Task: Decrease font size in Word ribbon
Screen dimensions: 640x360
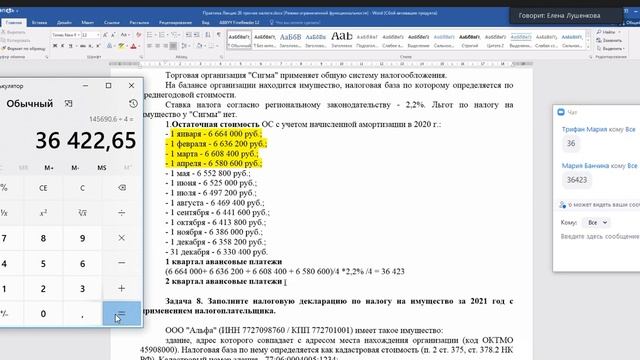Action: pyautogui.click(x=113, y=35)
